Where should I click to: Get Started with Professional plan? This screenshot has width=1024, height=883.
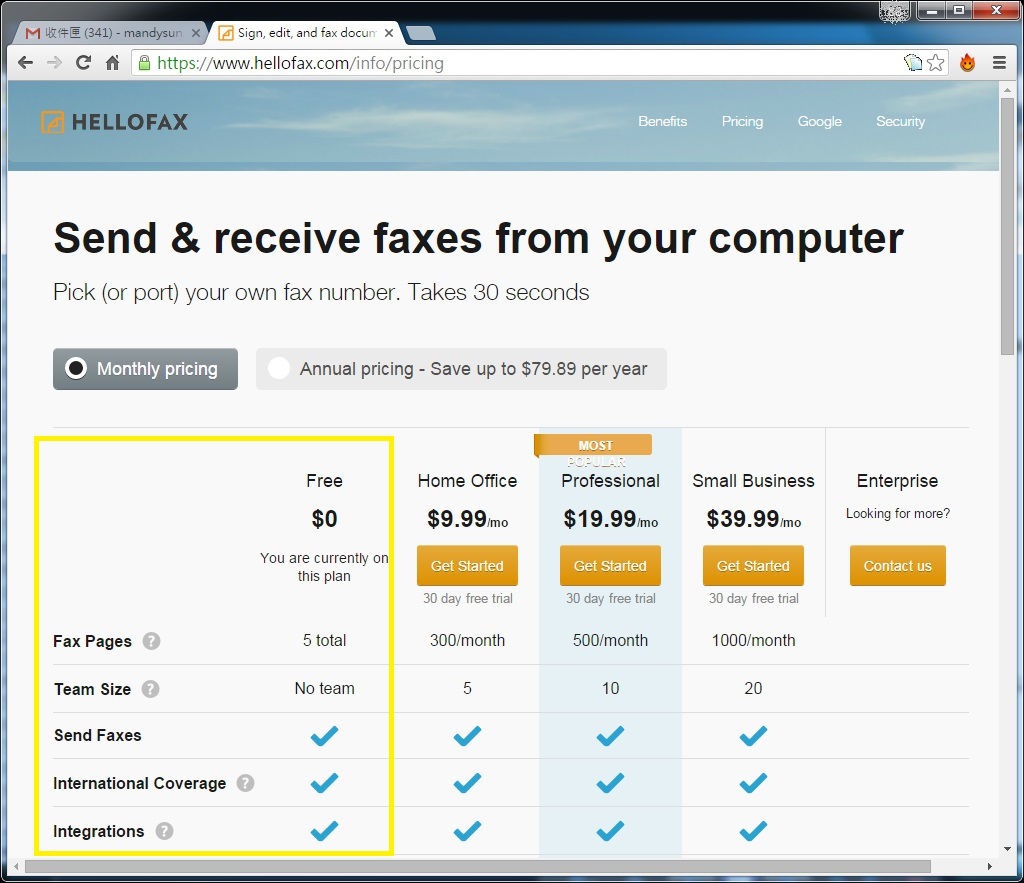[610, 566]
